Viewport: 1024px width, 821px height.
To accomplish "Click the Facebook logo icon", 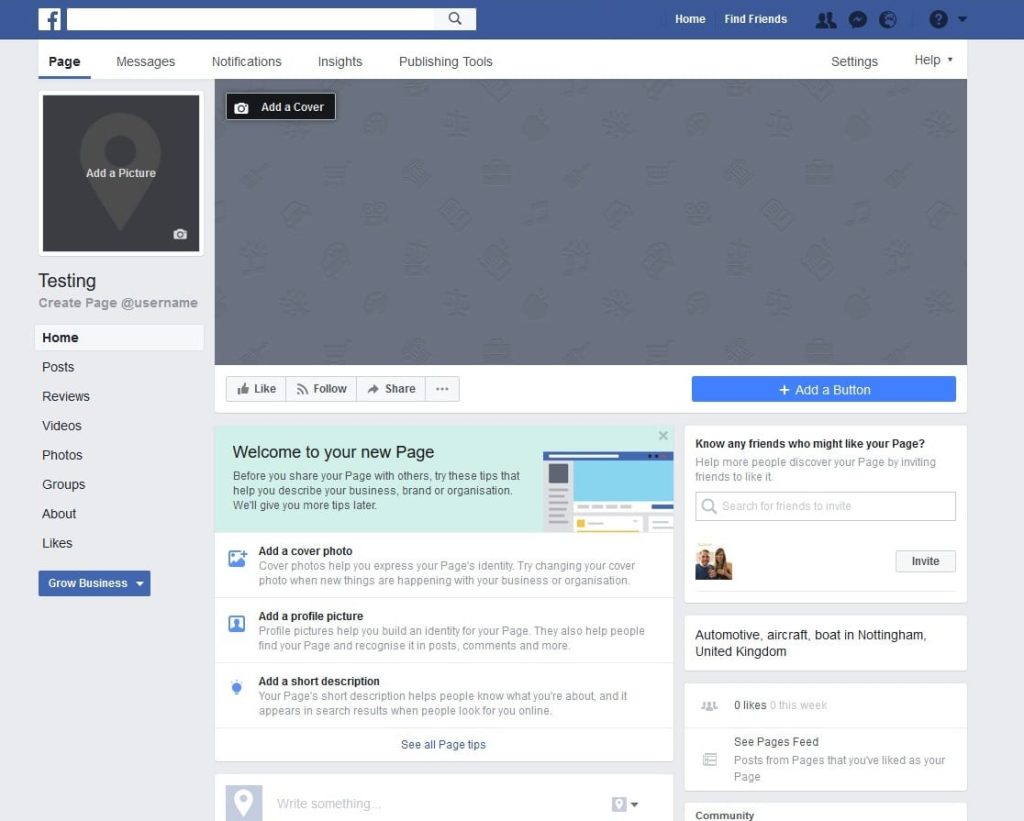I will pyautogui.click(x=50, y=19).
